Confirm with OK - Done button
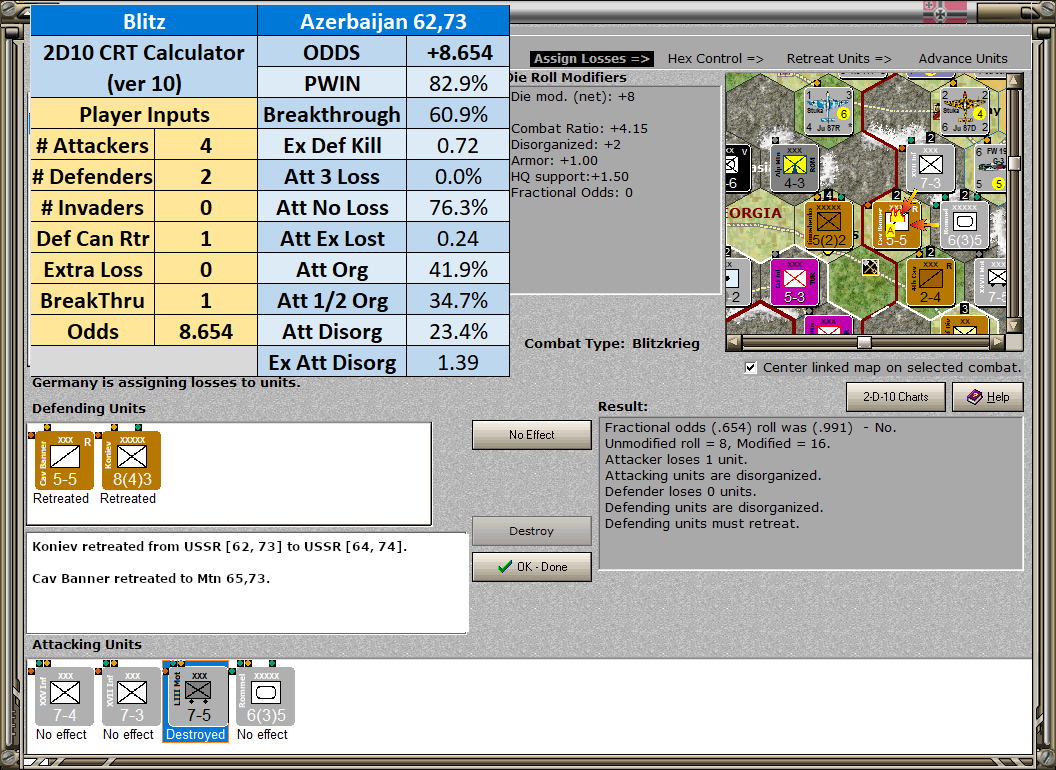Image resolution: width=1056 pixels, height=770 pixels. [531, 567]
